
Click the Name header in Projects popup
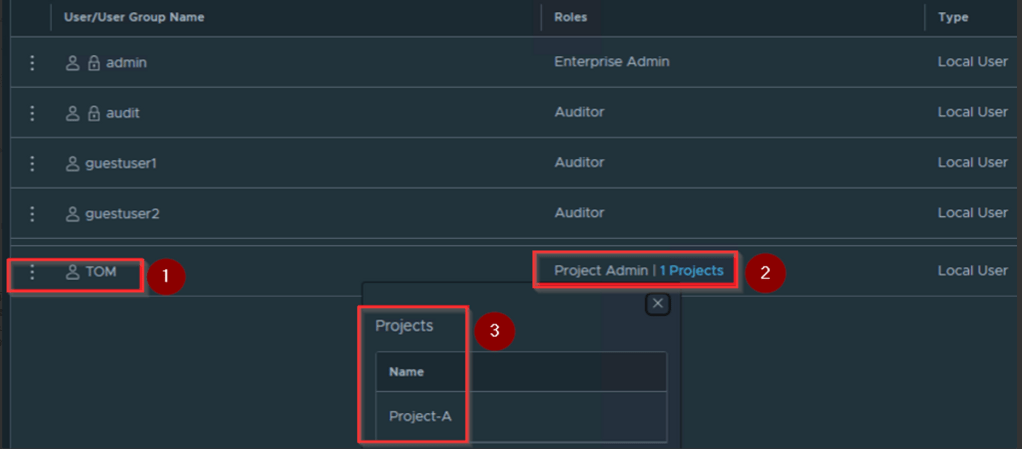406,372
